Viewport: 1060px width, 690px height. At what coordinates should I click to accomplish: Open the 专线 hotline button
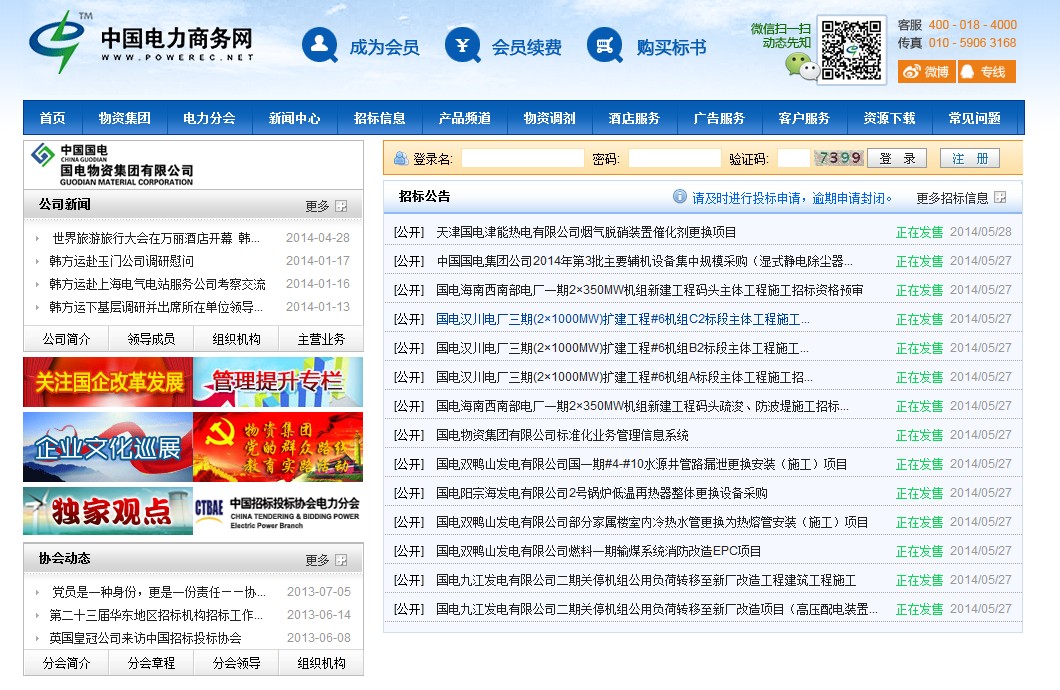986,72
